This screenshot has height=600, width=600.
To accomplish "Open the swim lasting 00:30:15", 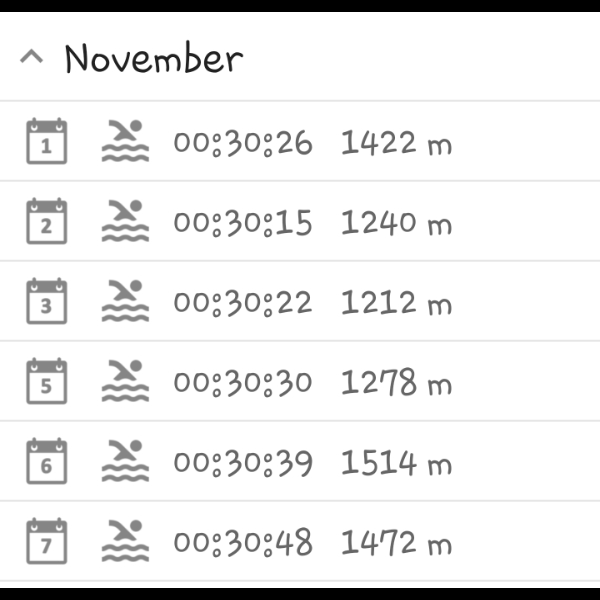I will coord(243,223).
